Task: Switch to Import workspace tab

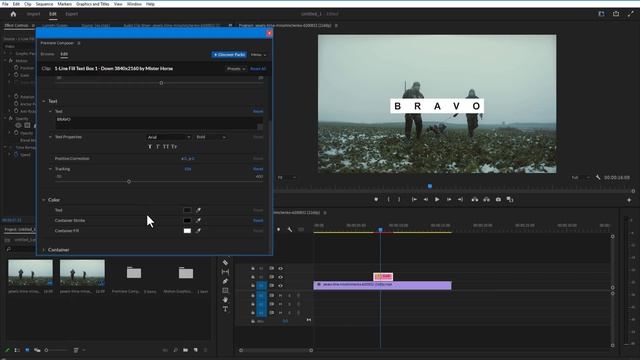Action: pyautogui.click(x=33, y=14)
